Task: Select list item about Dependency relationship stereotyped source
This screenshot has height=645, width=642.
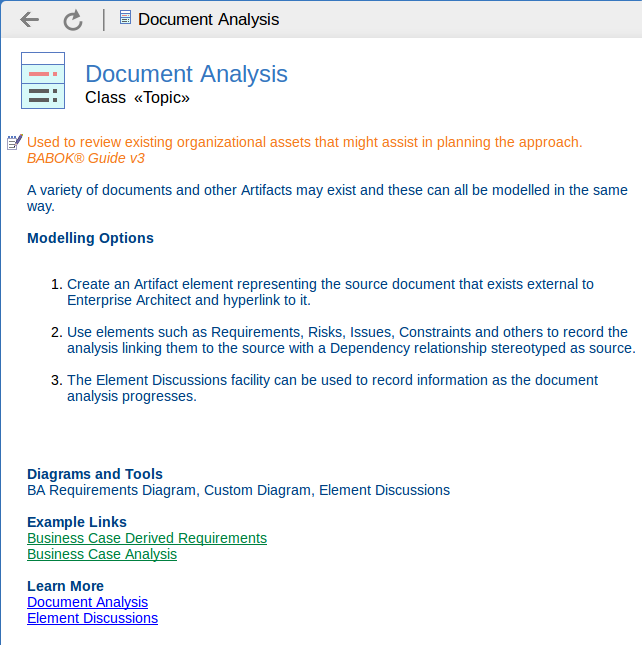Action: point(350,340)
